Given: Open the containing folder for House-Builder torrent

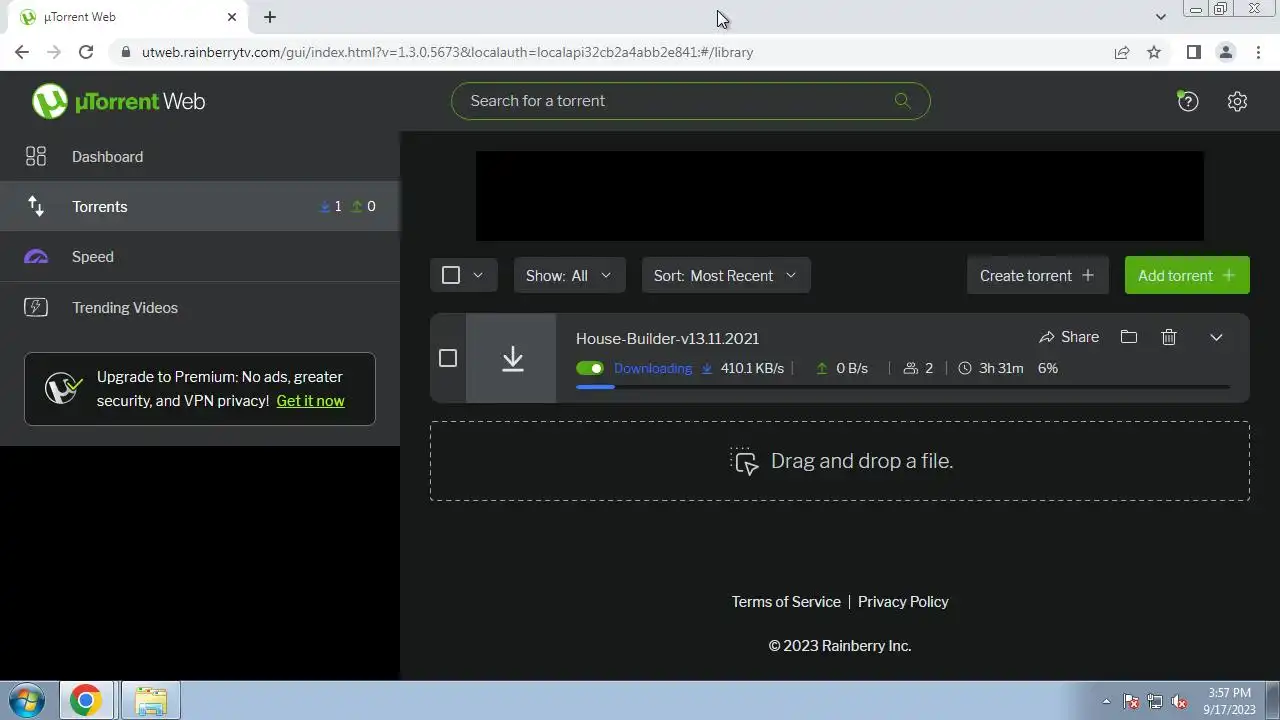Looking at the screenshot, I should pyautogui.click(x=1129, y=337).
